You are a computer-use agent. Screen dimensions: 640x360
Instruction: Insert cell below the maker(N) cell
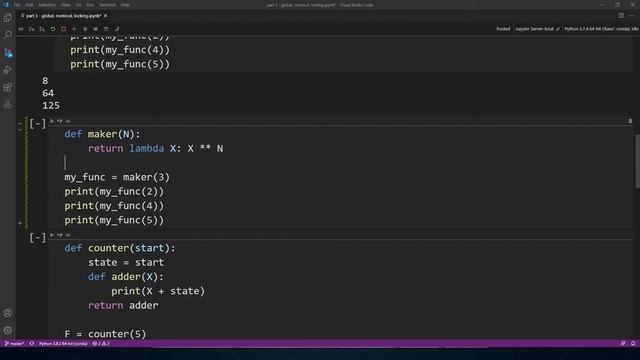pos(20,223)
